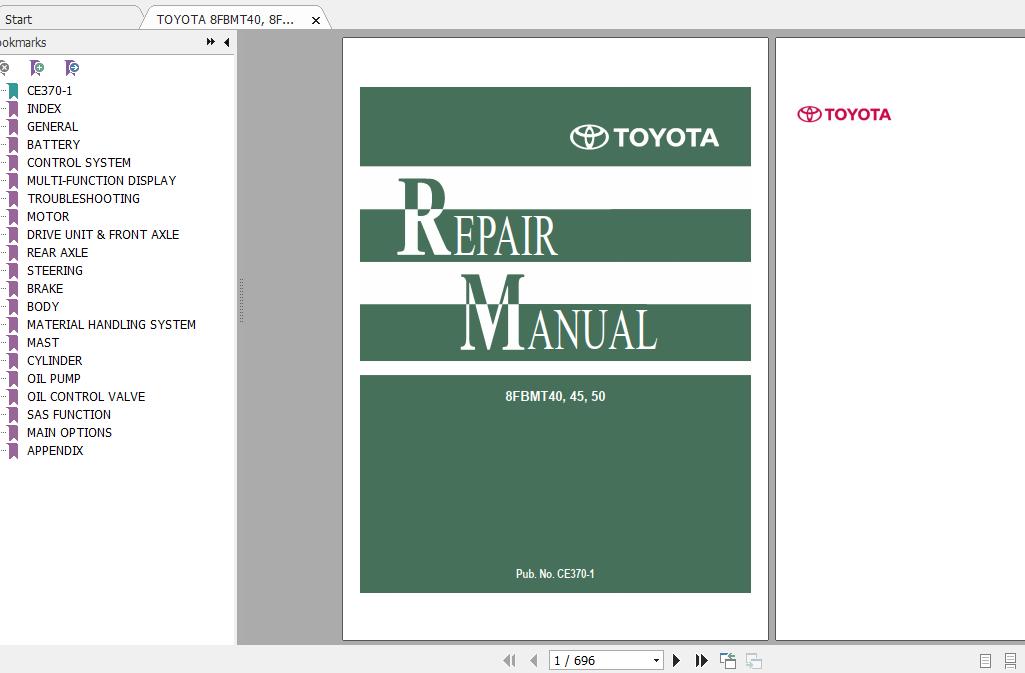Click the expand-all bookmarks double arrow icon

[209, 42]
